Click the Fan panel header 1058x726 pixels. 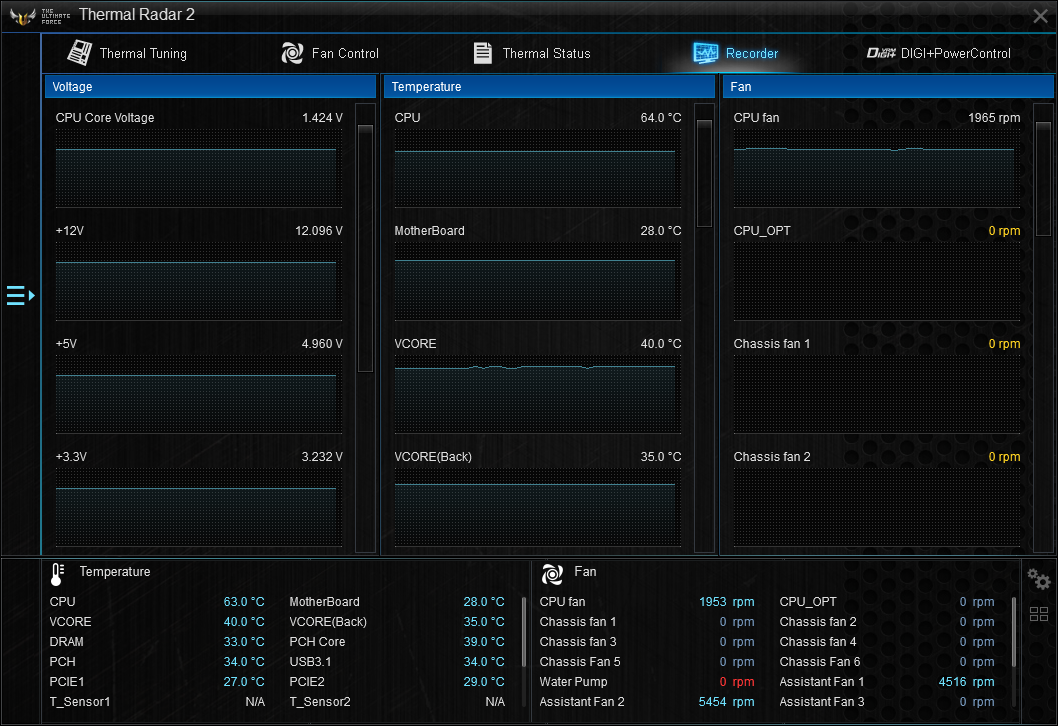click(888, 86)
